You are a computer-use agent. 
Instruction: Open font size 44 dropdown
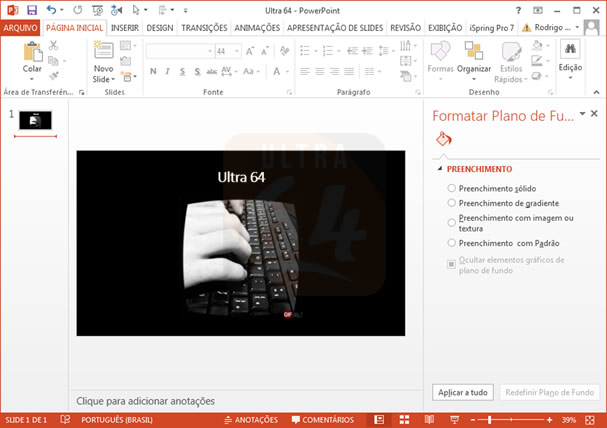[x=237, y=51]
